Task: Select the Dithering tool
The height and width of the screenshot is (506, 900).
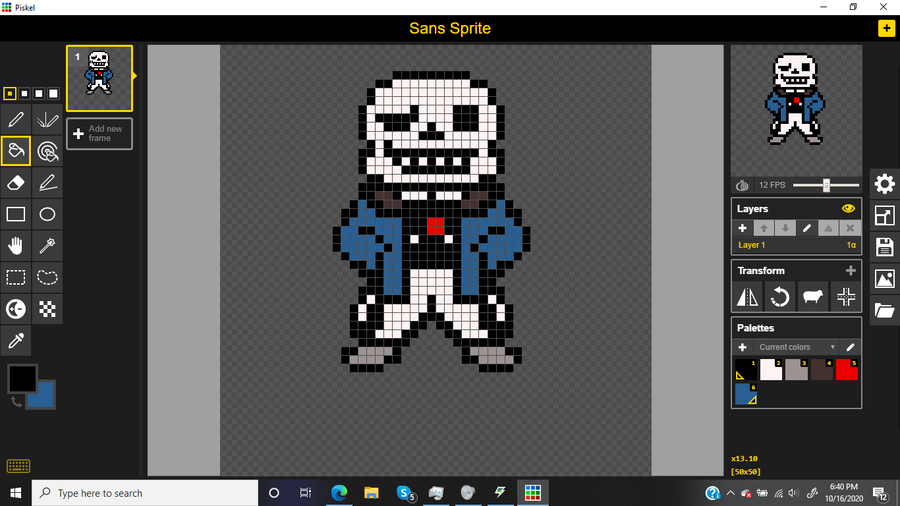Action: [x=47, y=309]
